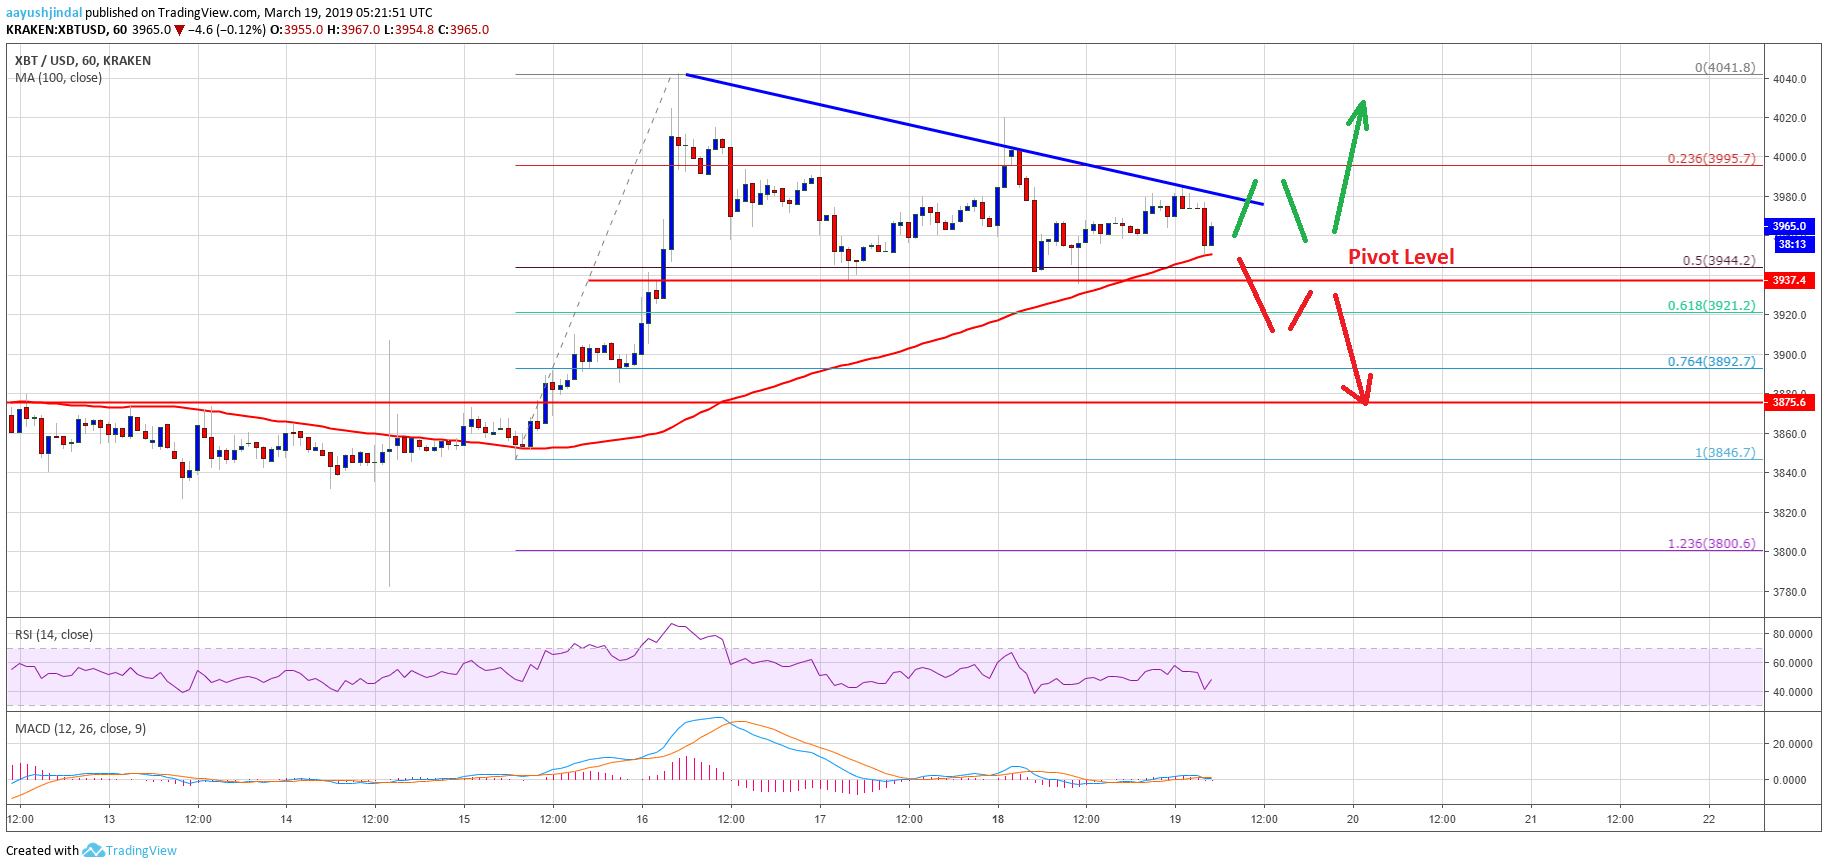This screenshot has height=868, width=1828.
Task: Click the 1(3846.7) Fibonacci label
Action: pos(1725,453)
